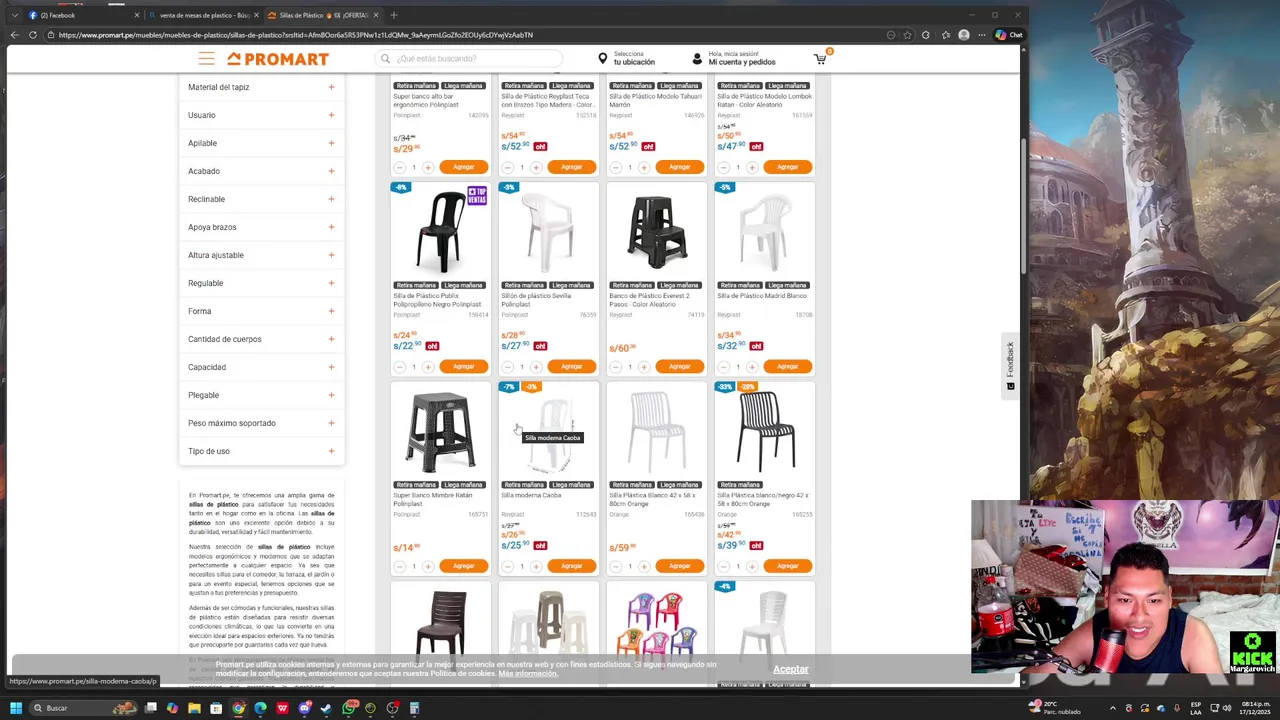The image size is (1280, 720).
Task: Add Silla Publix Negro Polinplast to cart
Action: coord(463,366)
